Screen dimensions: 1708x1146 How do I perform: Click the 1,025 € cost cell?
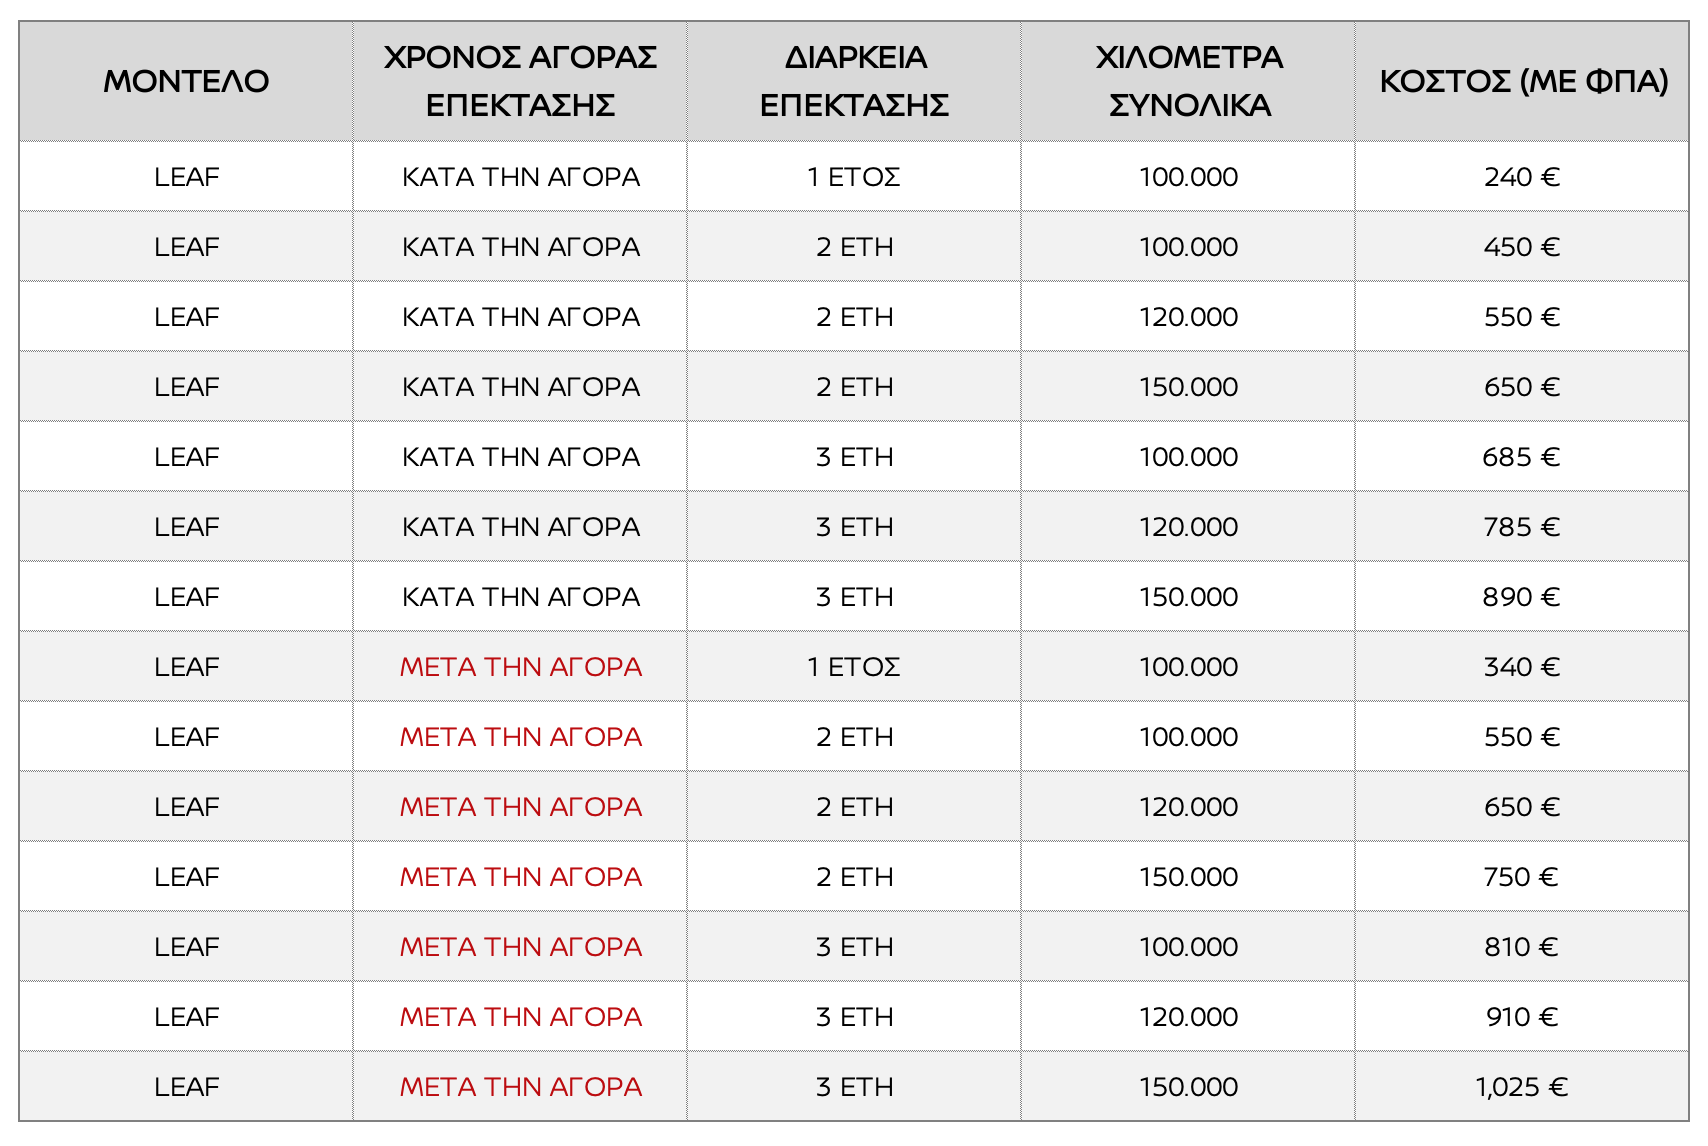coord(1522,1087)
